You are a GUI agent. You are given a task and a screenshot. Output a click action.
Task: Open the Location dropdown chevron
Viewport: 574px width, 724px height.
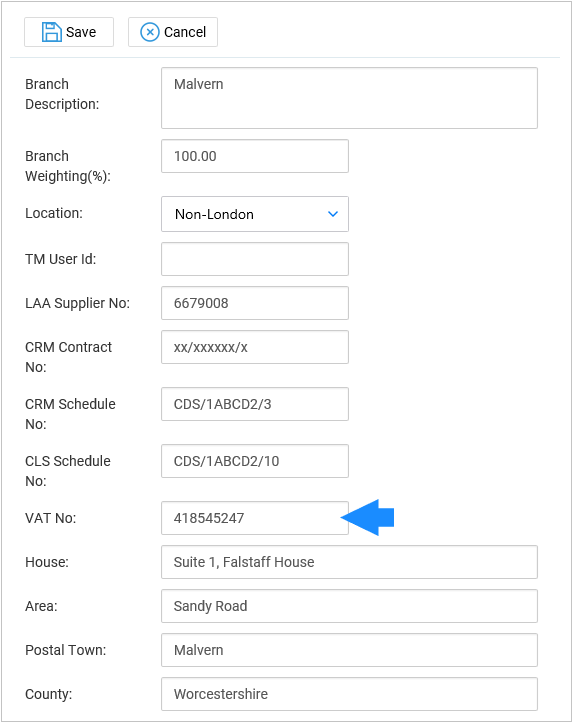(x=333, y=214)
